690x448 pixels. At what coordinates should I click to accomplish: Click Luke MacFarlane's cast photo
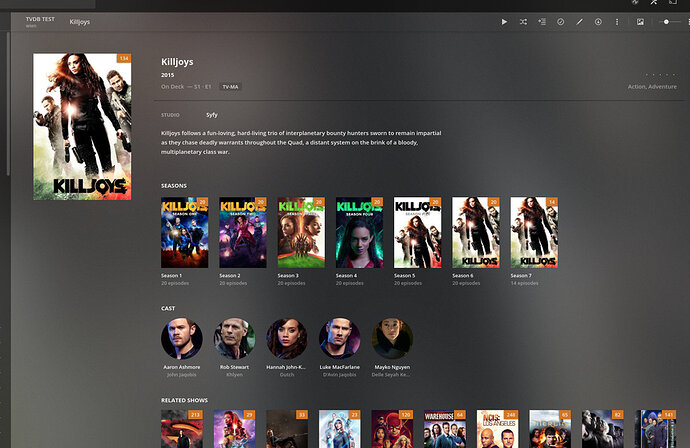340,339
